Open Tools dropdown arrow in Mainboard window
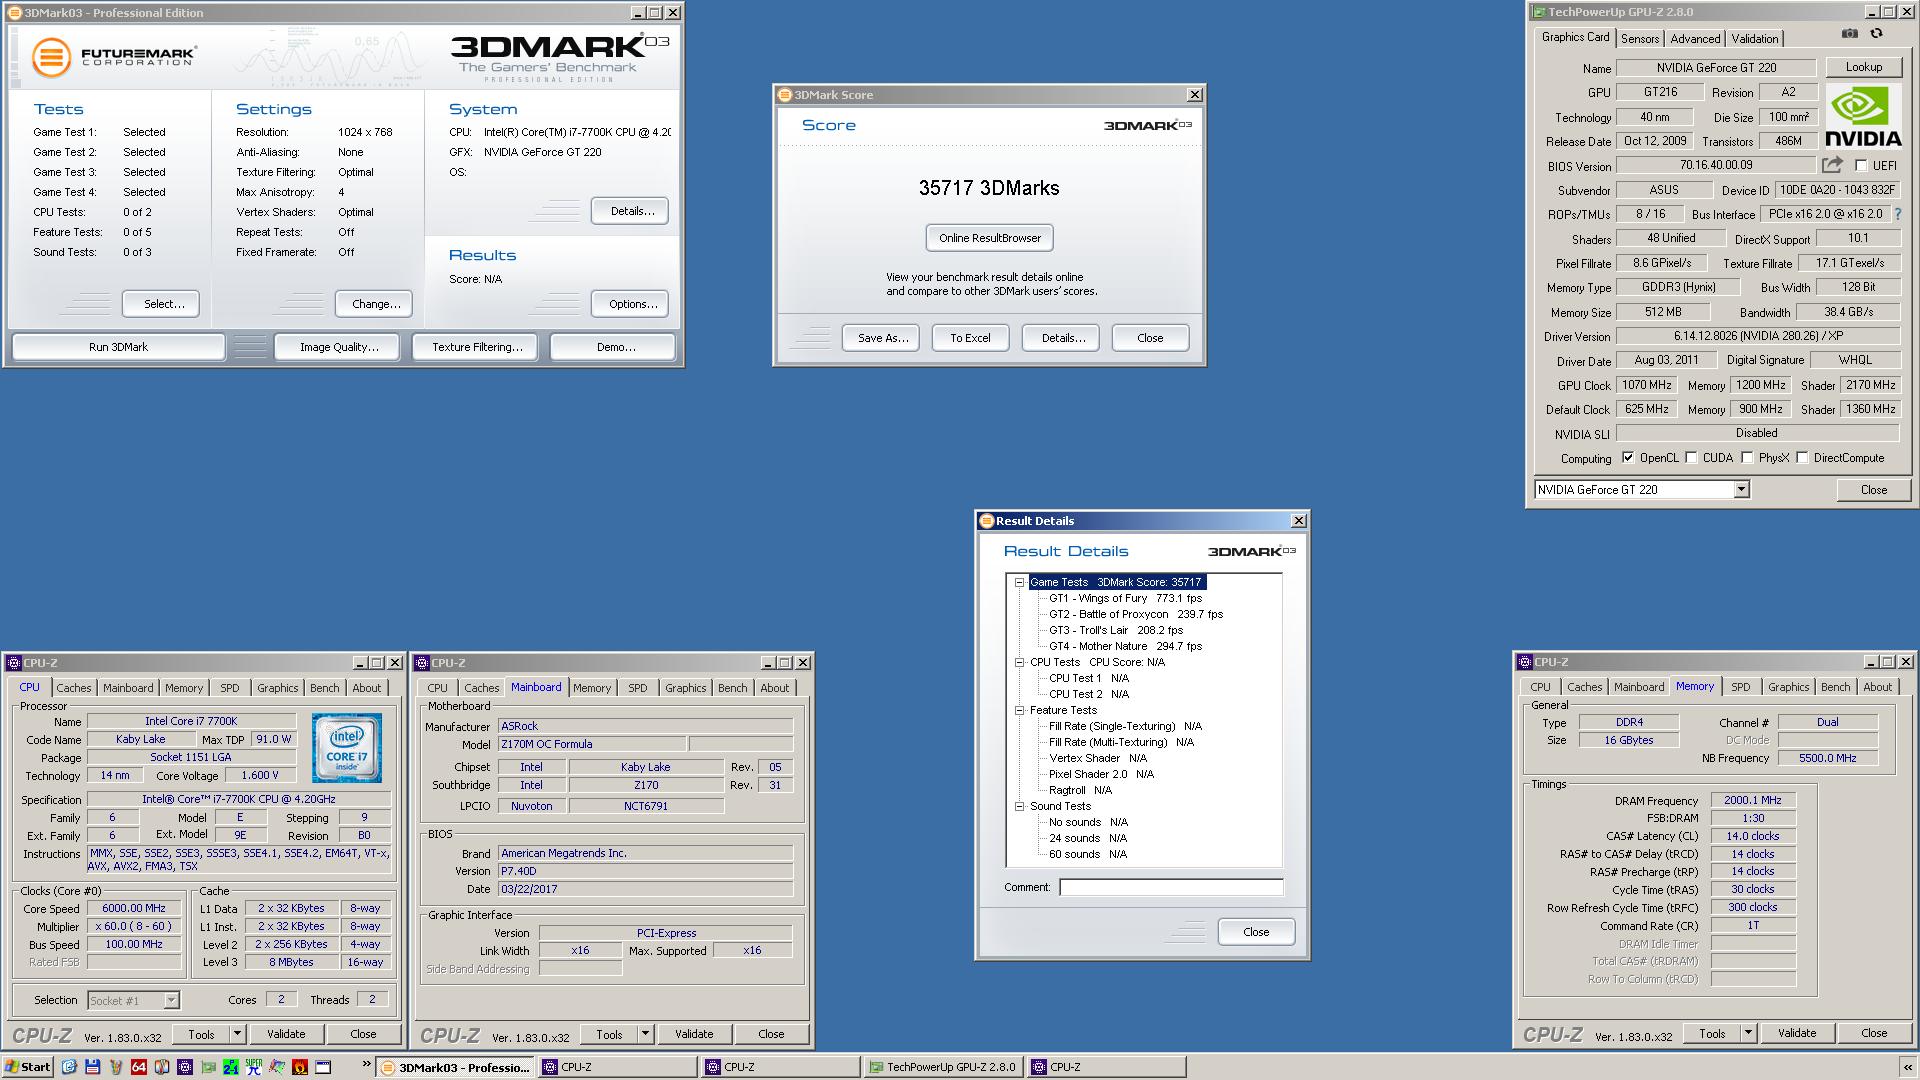The image size is (1920, 1080). 645,1034
